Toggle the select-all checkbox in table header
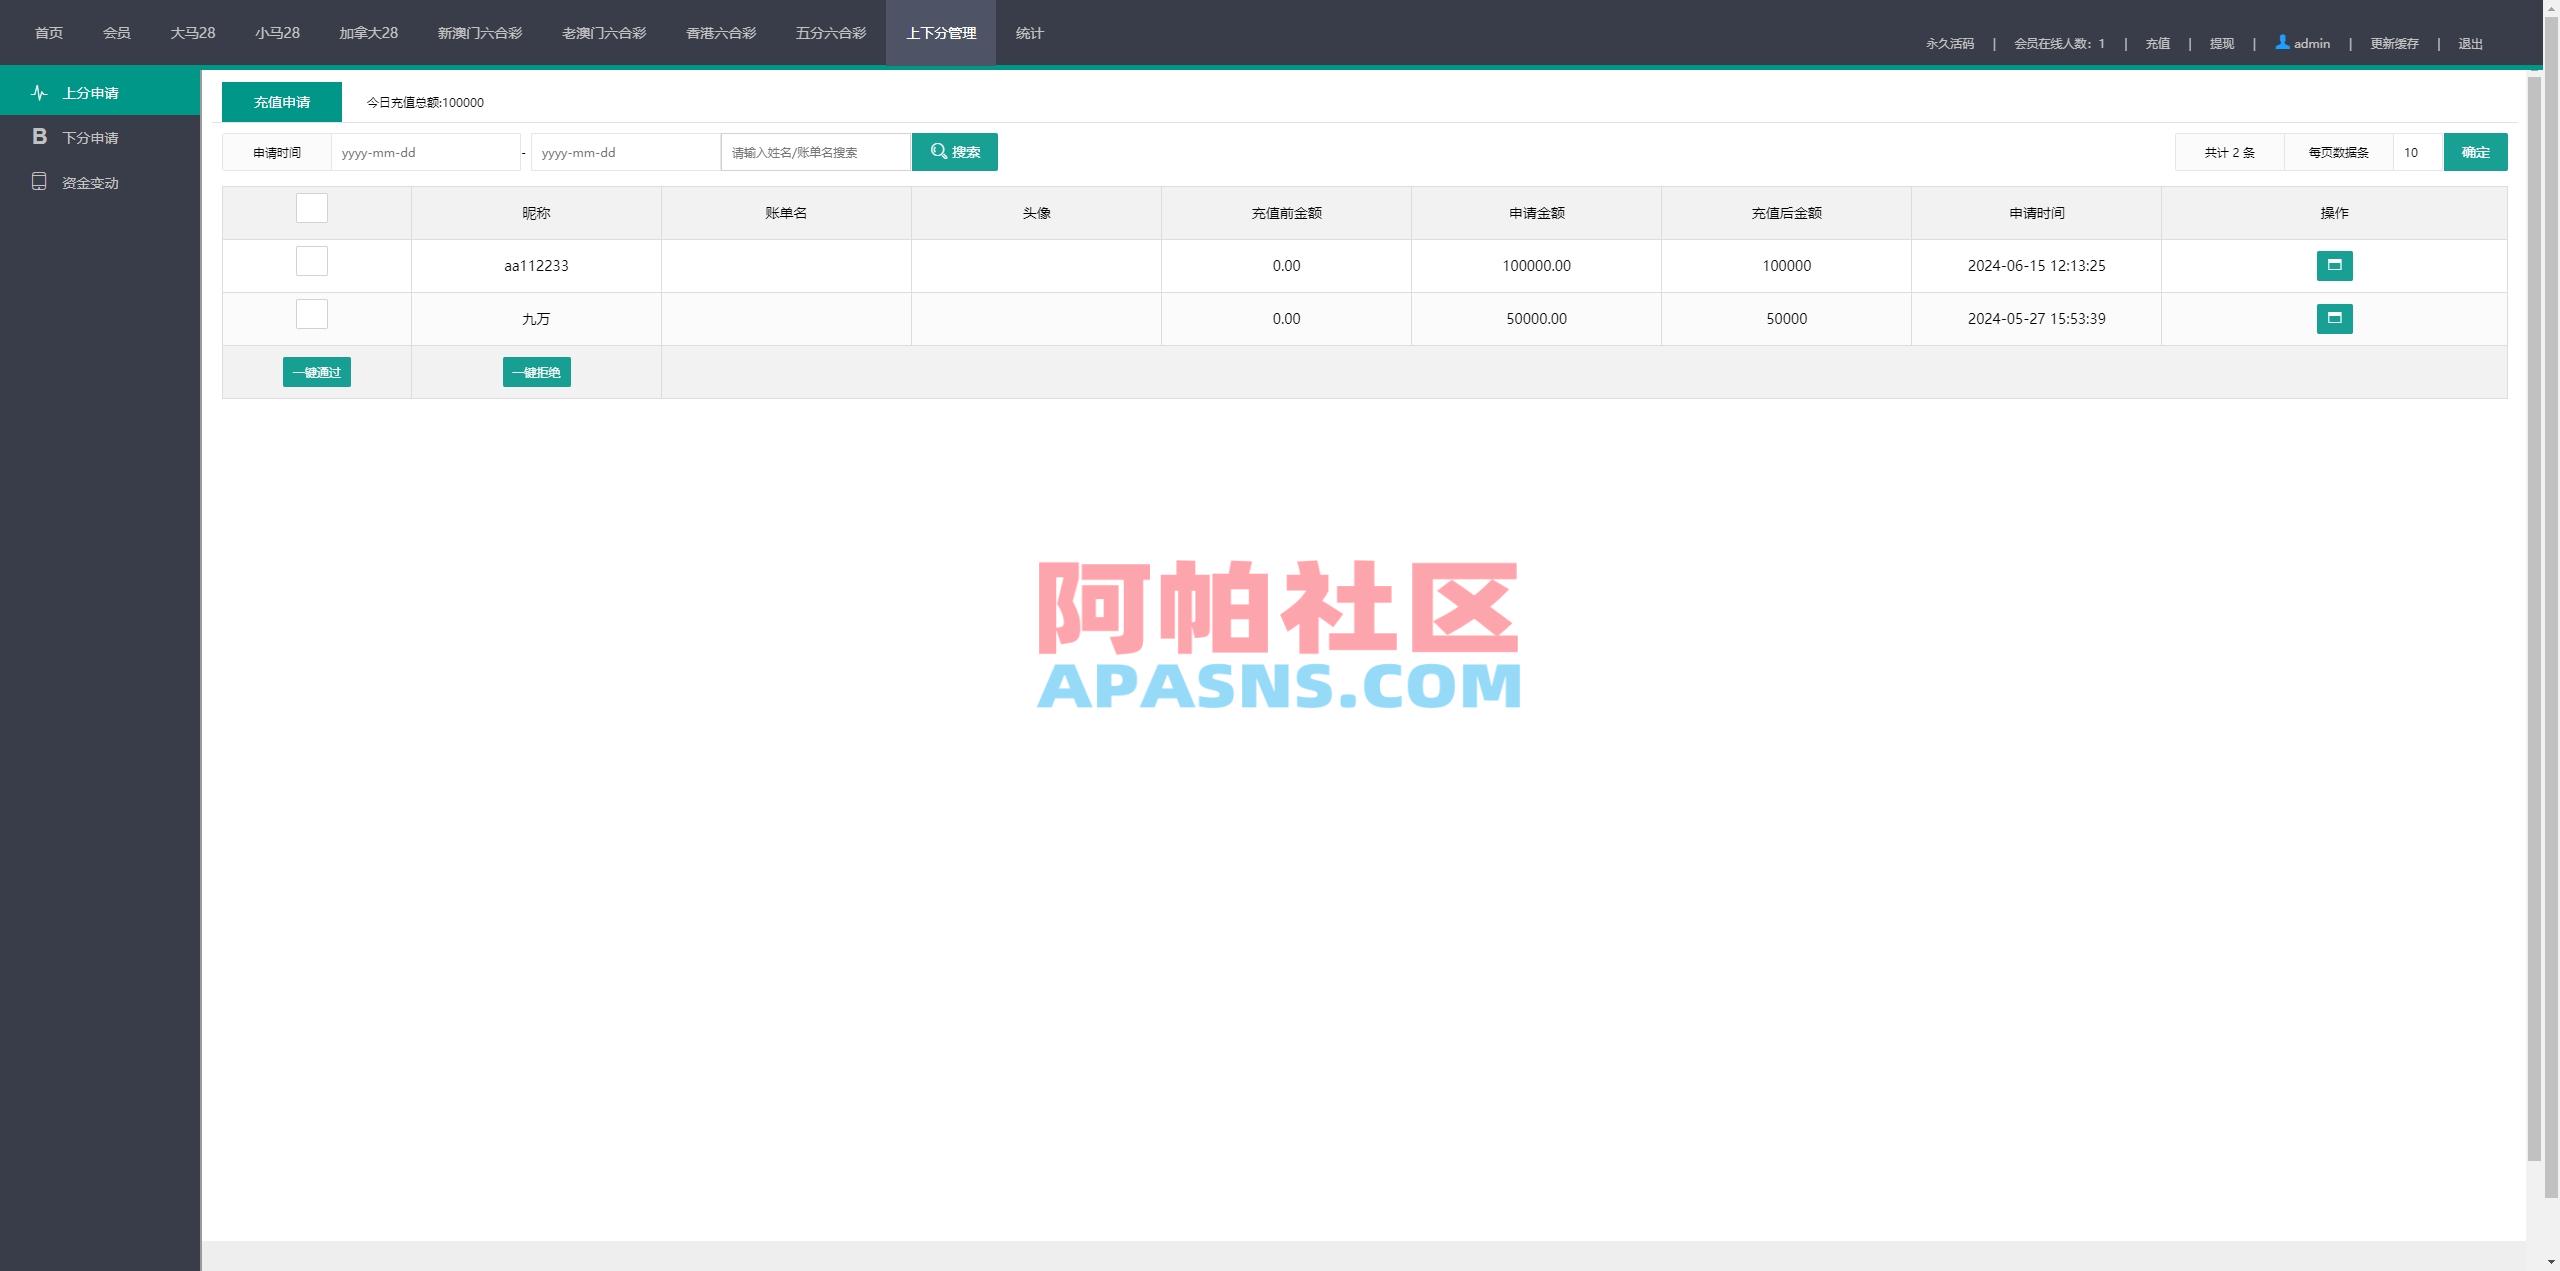 tap(312, 209)
